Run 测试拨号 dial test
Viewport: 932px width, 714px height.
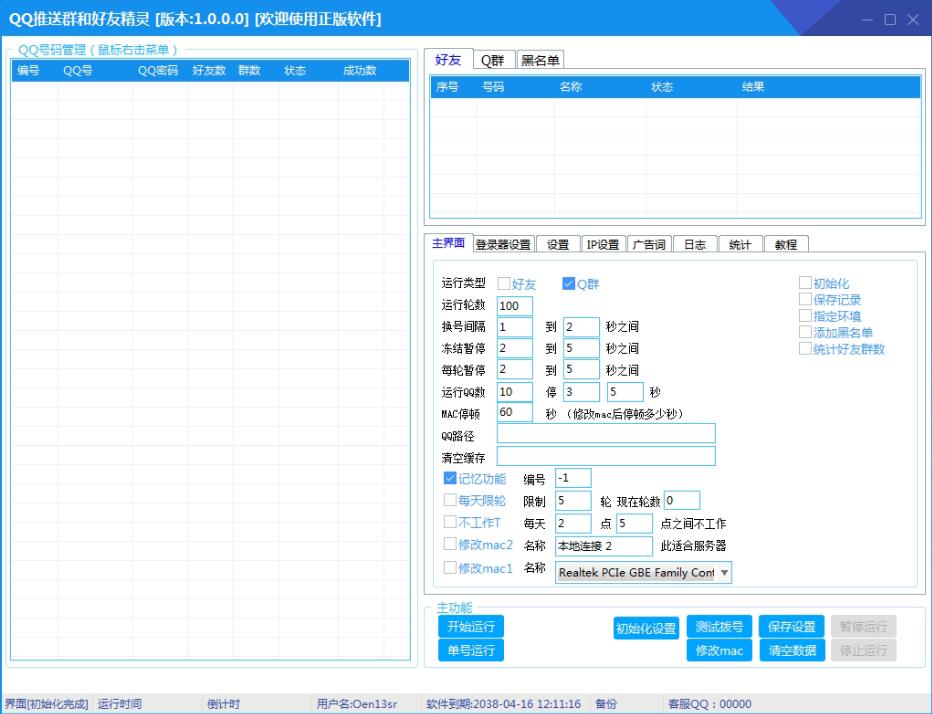click(x=719, y=626)
